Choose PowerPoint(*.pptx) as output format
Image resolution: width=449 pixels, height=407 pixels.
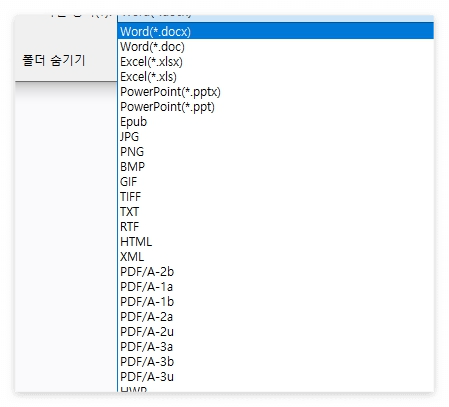click(x=276, y=92)
